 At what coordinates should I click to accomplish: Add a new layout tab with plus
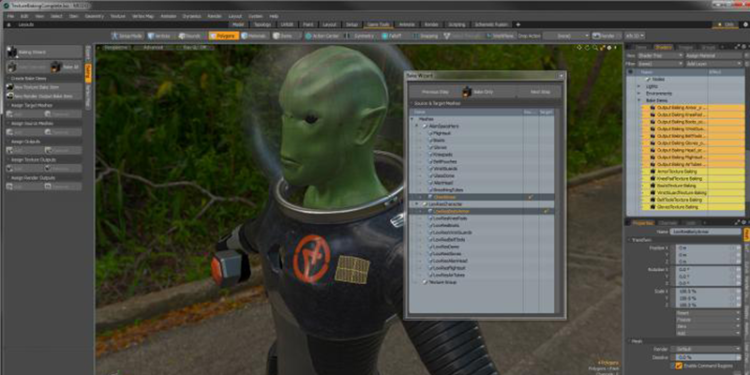(518, 24)
